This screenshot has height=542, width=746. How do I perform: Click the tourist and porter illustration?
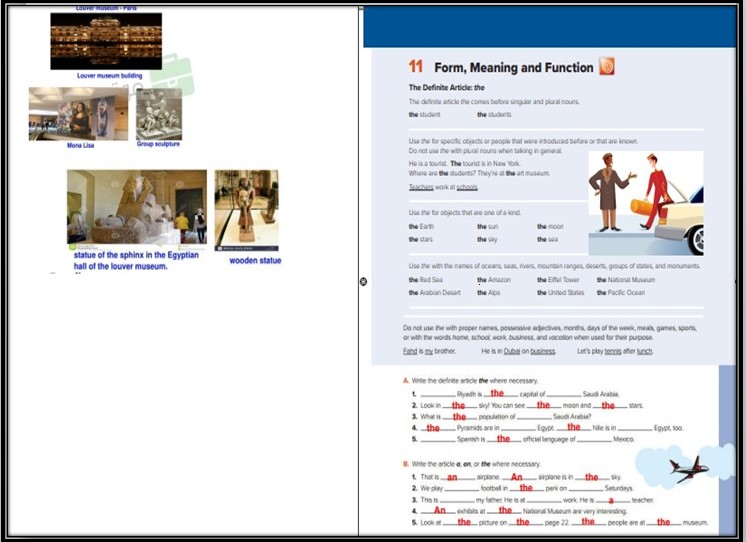[646, 203]
